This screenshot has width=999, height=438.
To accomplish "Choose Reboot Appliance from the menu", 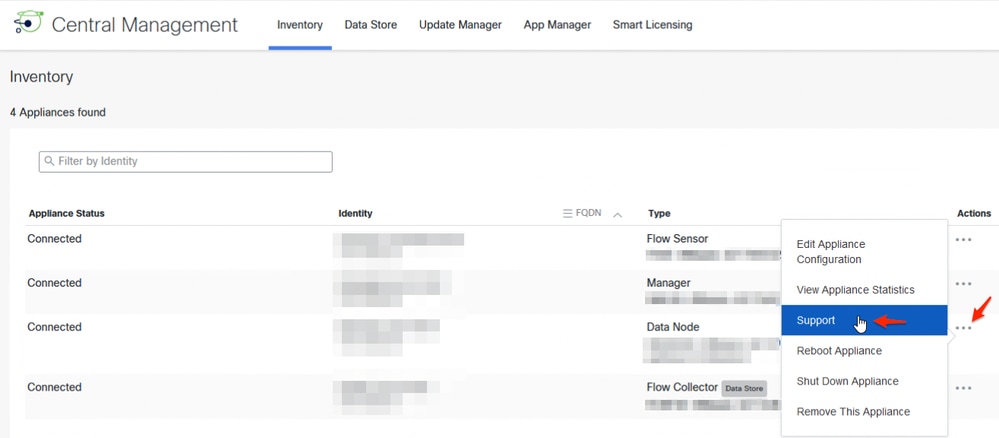I will pyautogui.click(x=864, y=351).
